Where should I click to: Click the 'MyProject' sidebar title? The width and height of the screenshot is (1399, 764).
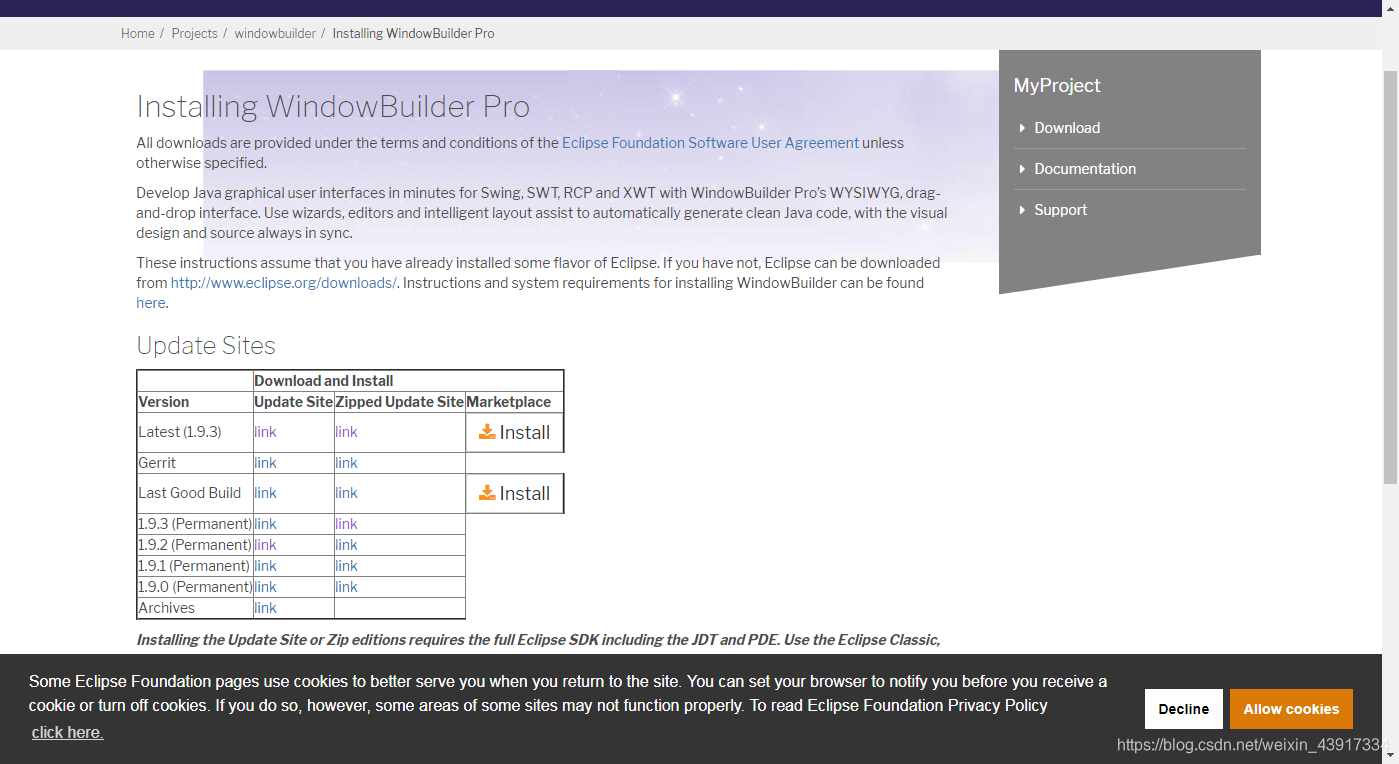pos(1057,86)
